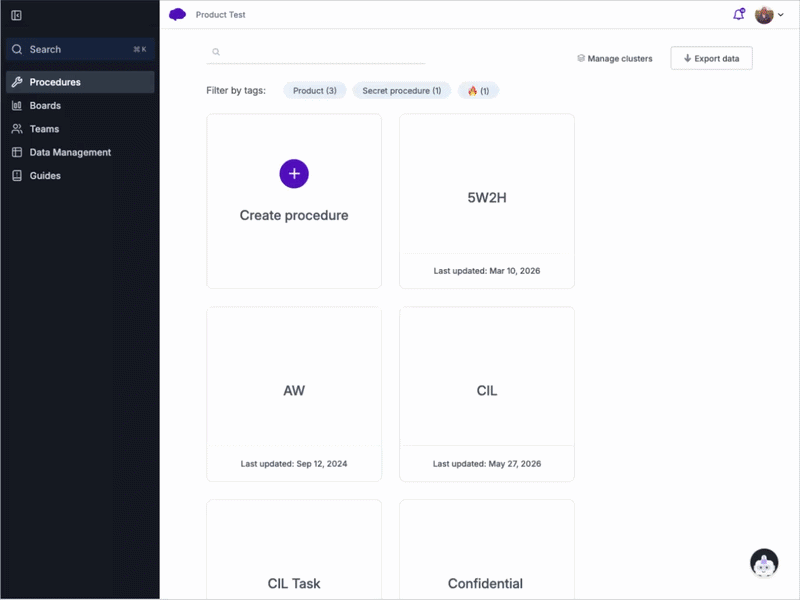Screen dimensions: 800x600
Task: Click the Boards chart icon
Action: click(x=17, y=105)
